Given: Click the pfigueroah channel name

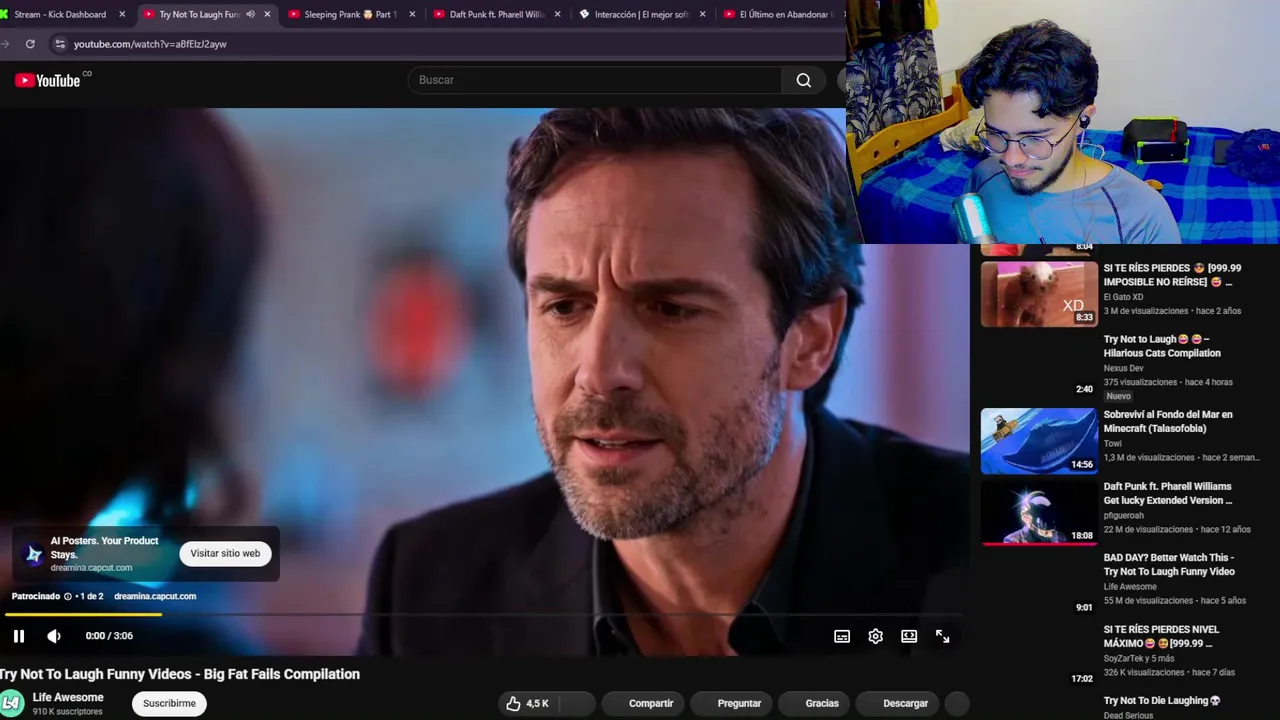Looking at the screenshot, I should [1123, 515].
